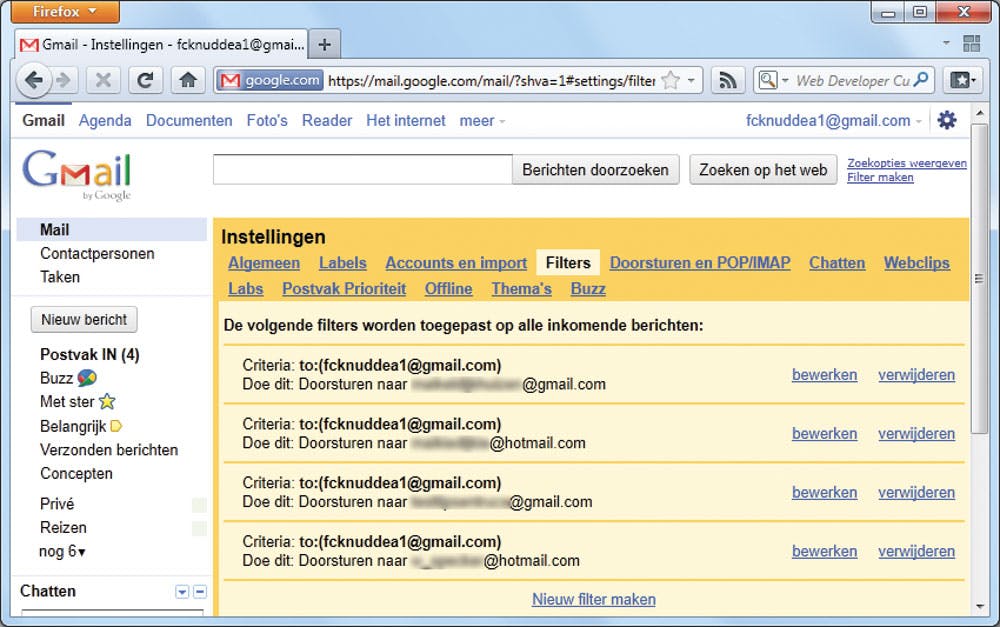The width and height of the screenshot is (1000, 627).
Task: Click the light green Privé label color swatch
Action: 199,505
